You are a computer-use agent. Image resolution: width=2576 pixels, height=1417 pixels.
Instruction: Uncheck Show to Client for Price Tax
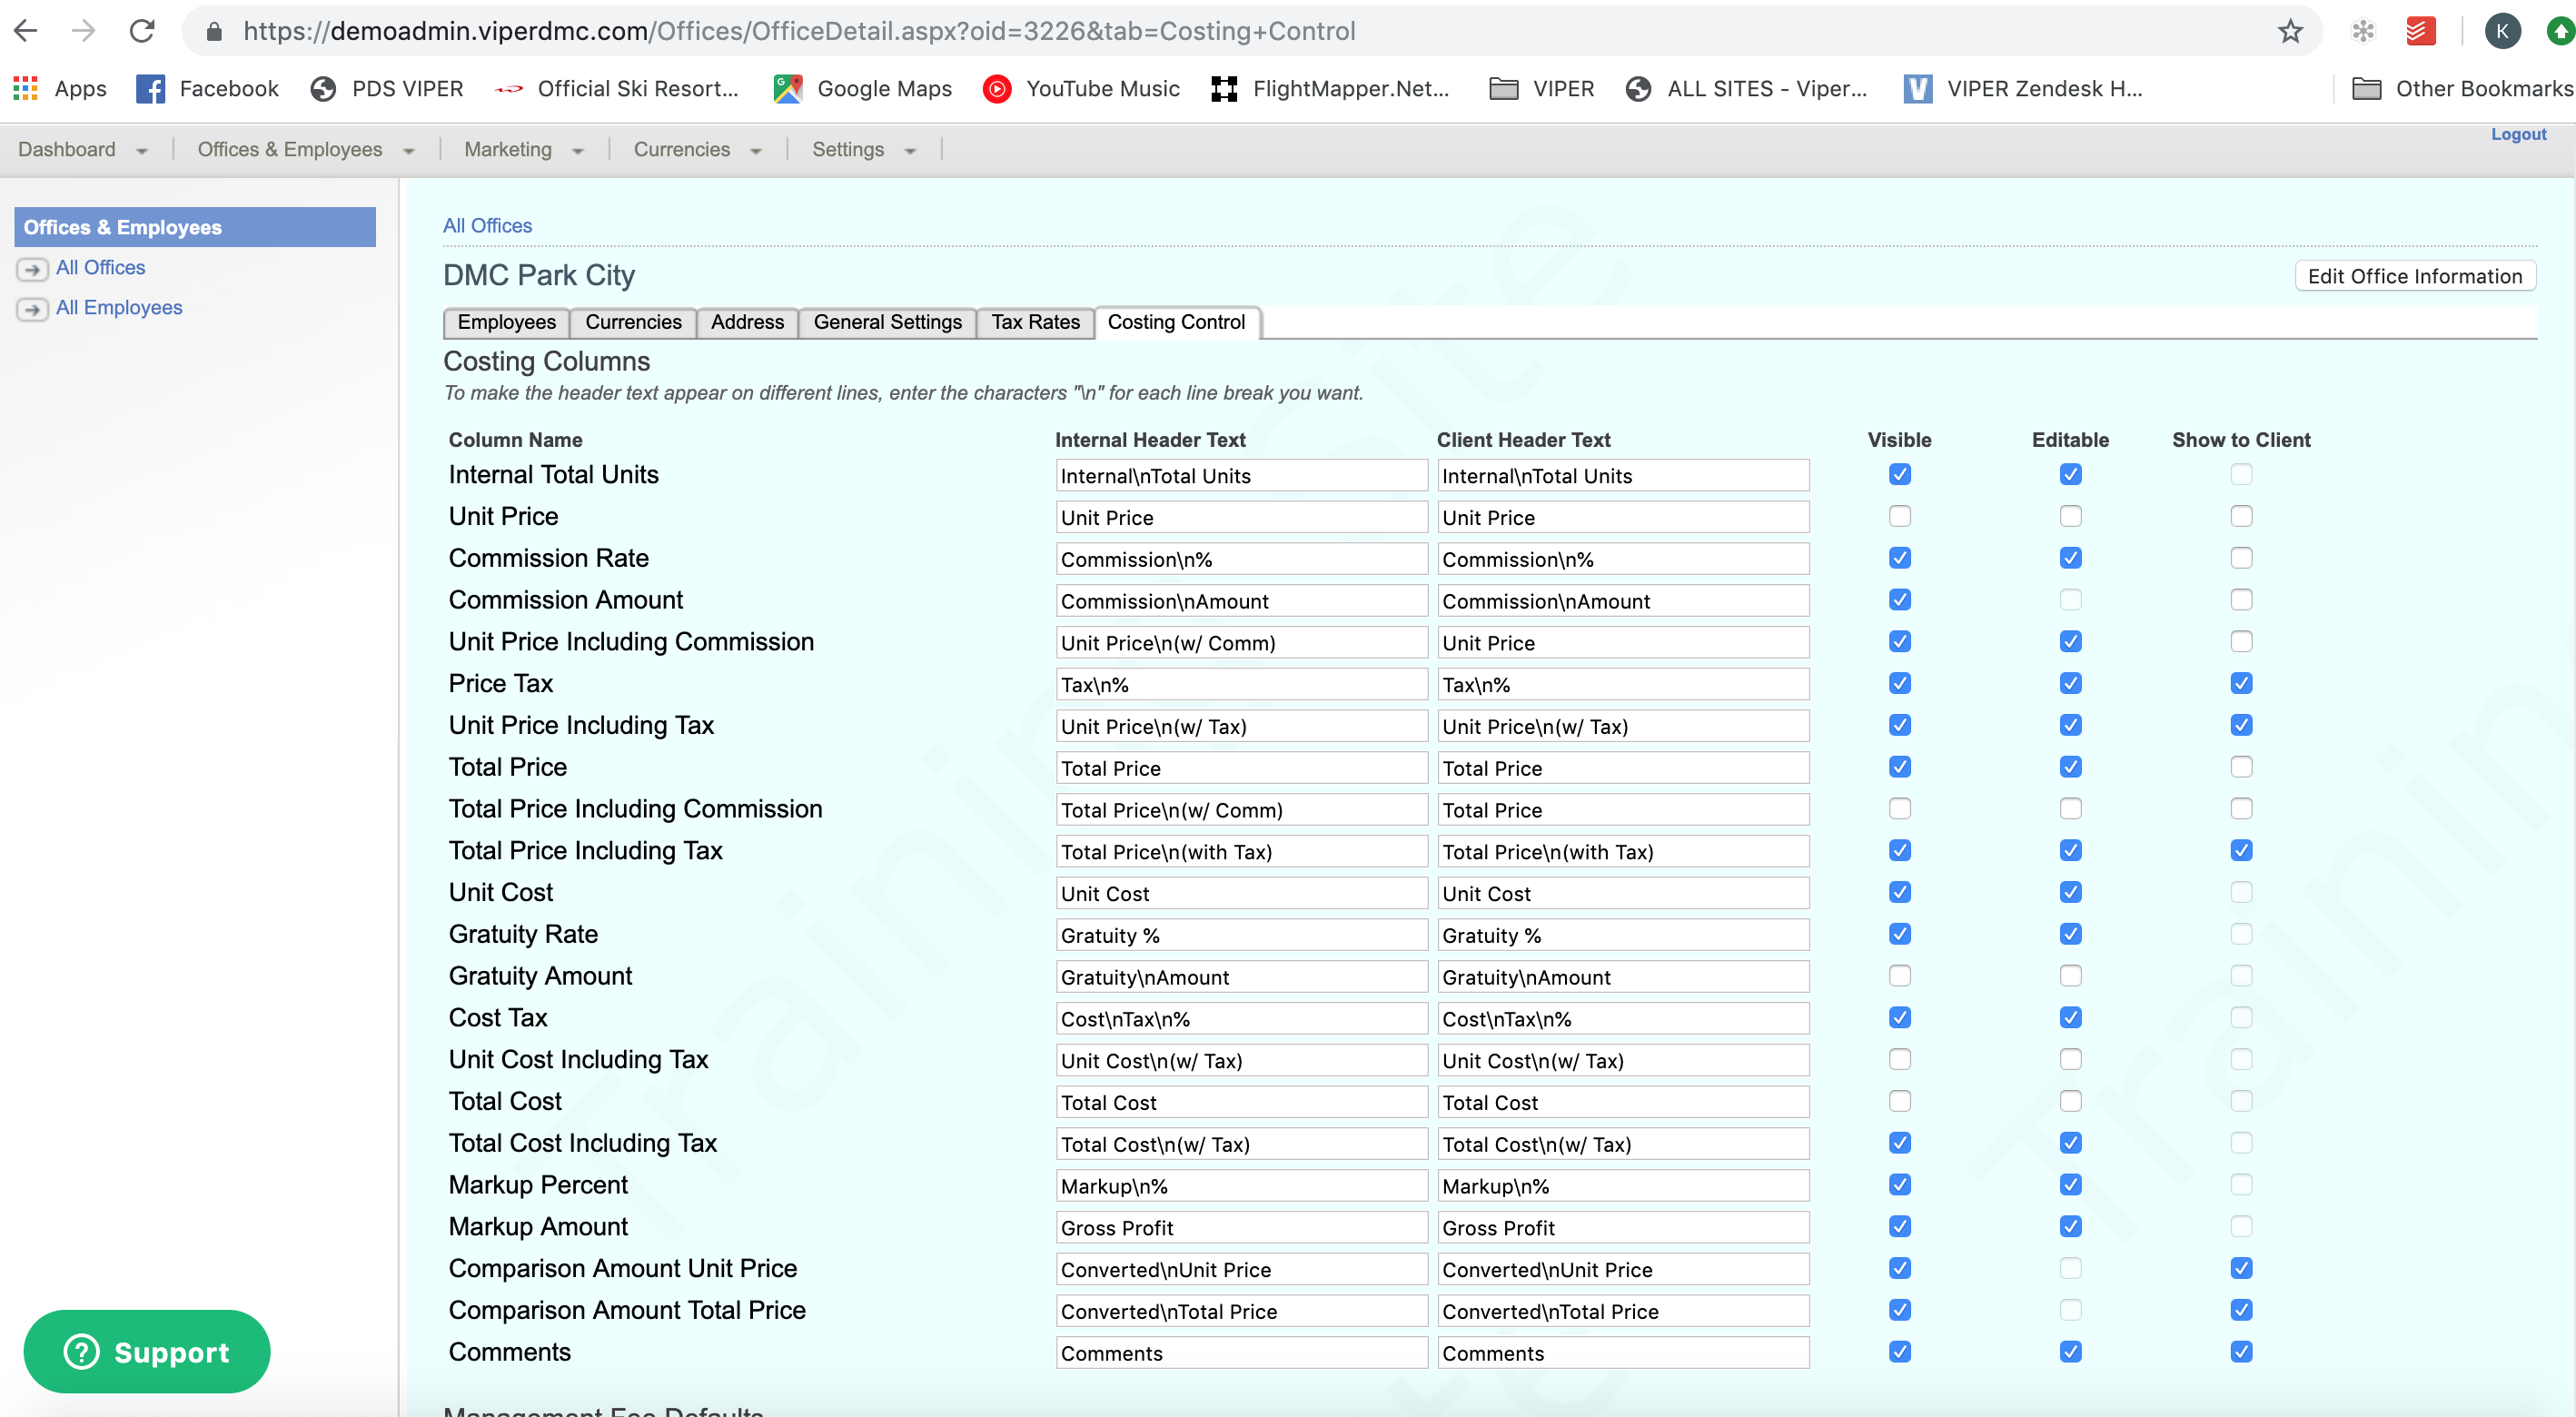pyautogui.click(x=2241, y=683)
